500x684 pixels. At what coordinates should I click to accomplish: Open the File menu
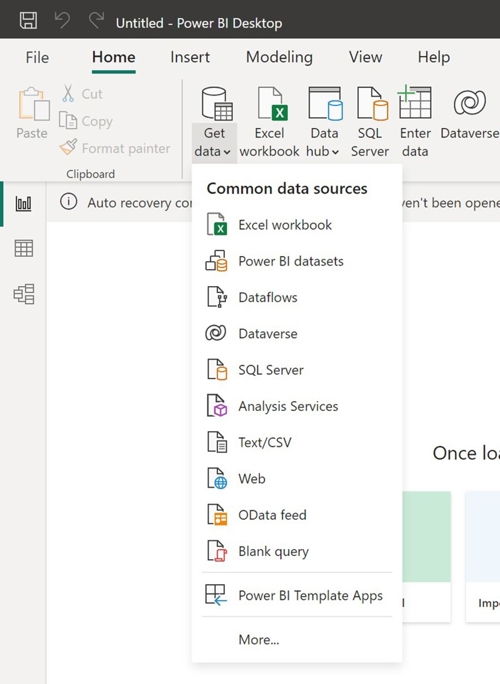tap(37, 57)
